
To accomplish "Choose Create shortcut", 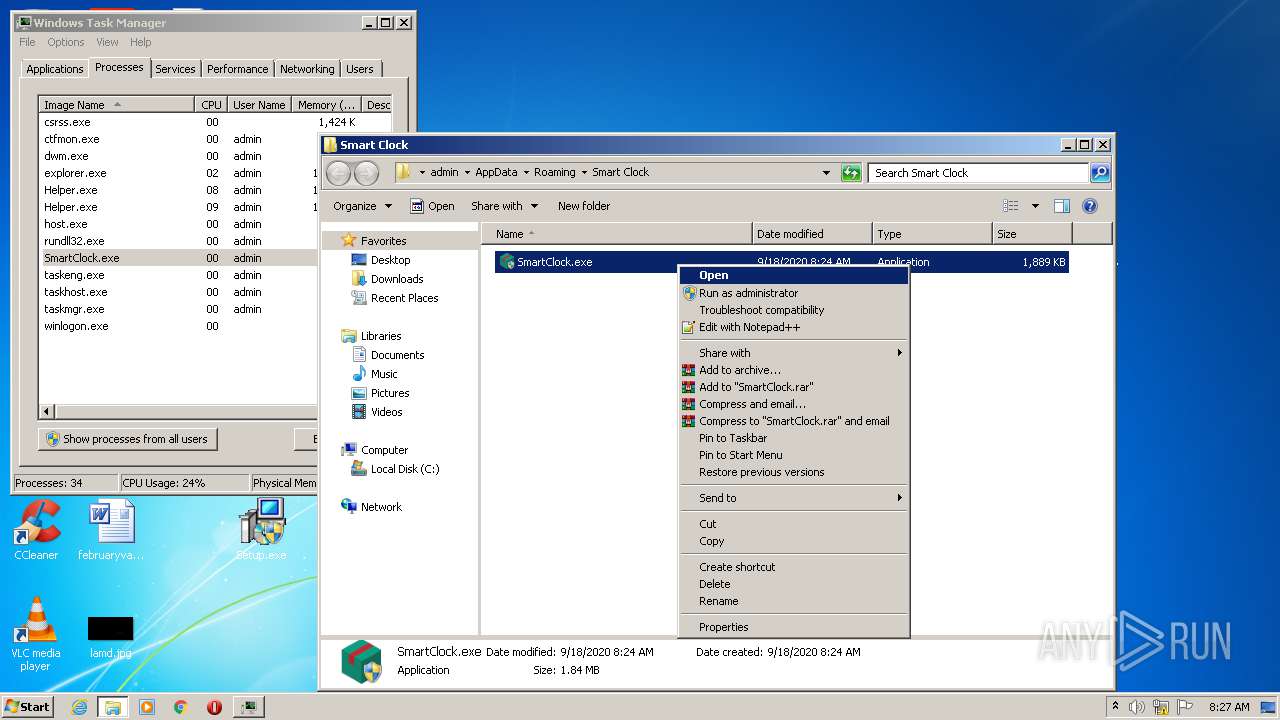I will pyautogui.click(x=794, y=567).
